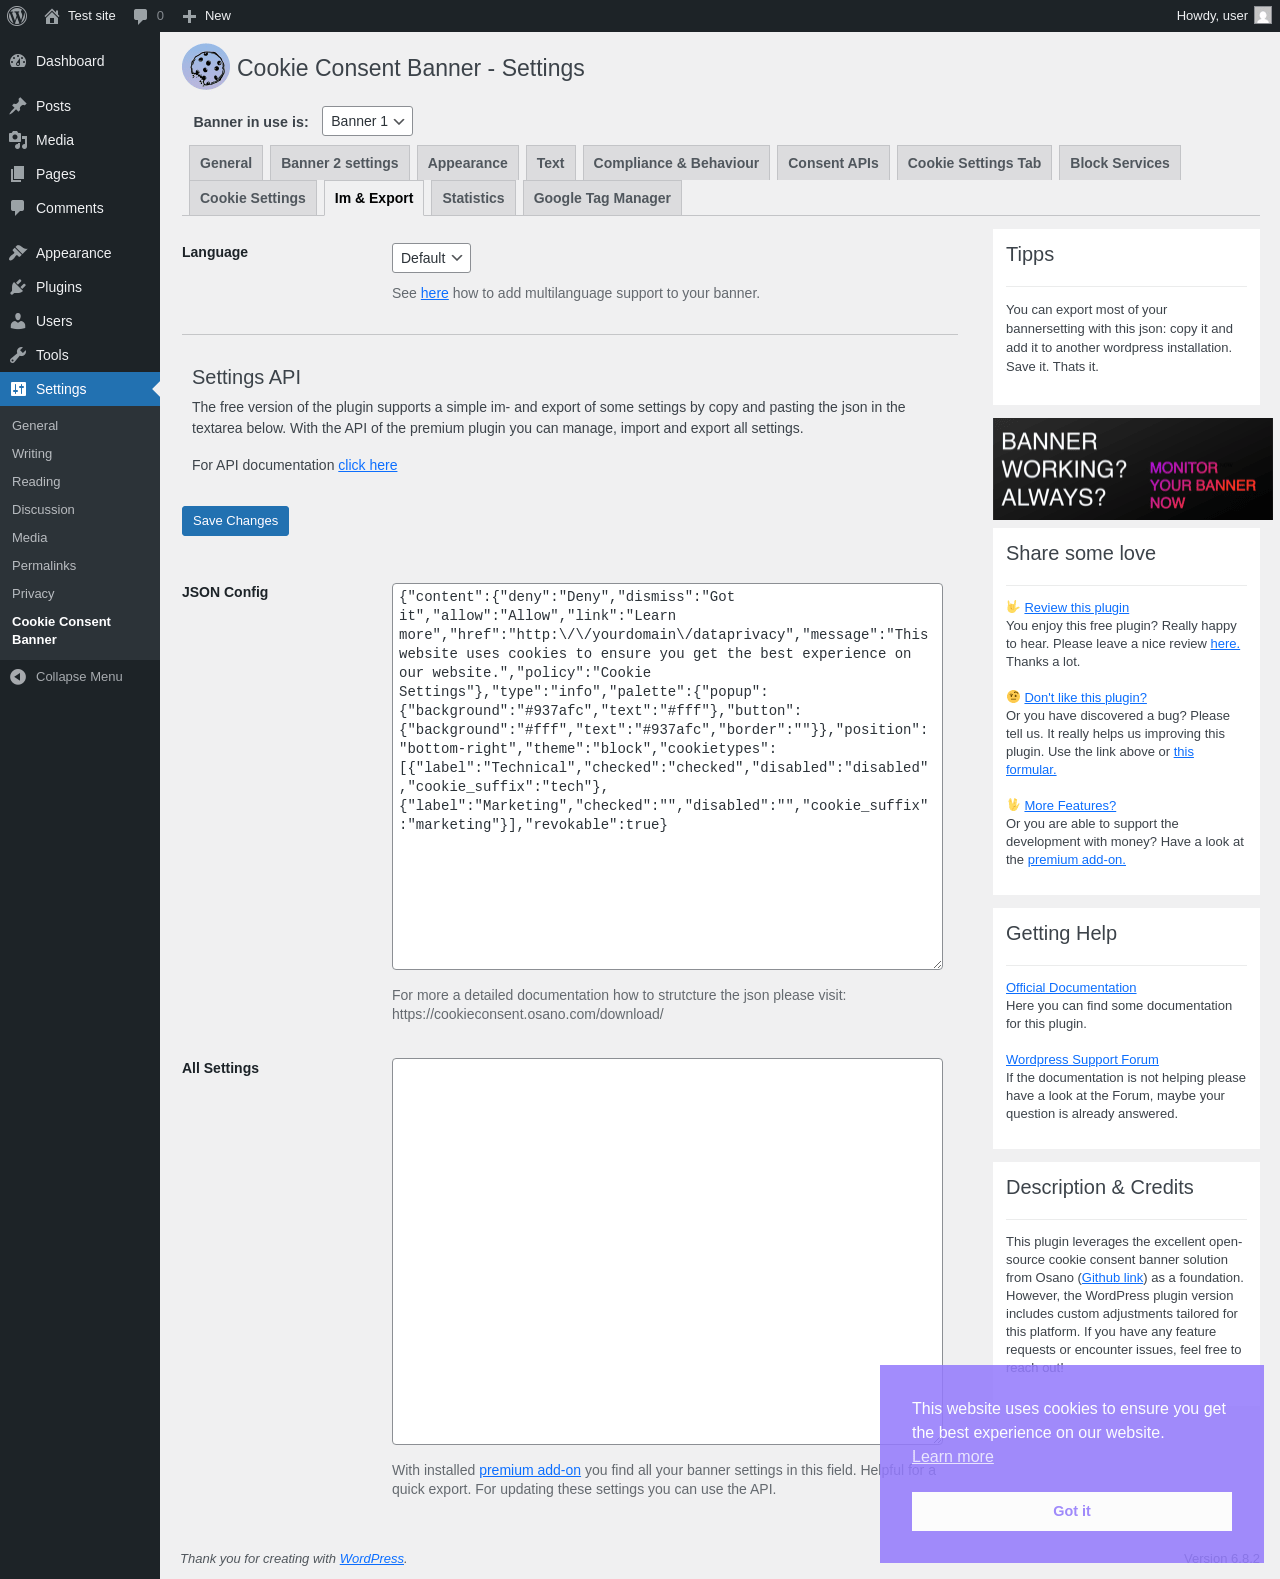Open the Banner in use dropdown

[367, 121]
